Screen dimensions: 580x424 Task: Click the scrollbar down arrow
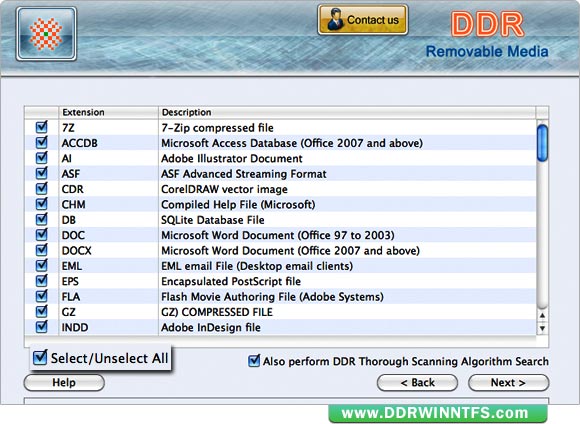pyautogui.click(x=542, y=328)
